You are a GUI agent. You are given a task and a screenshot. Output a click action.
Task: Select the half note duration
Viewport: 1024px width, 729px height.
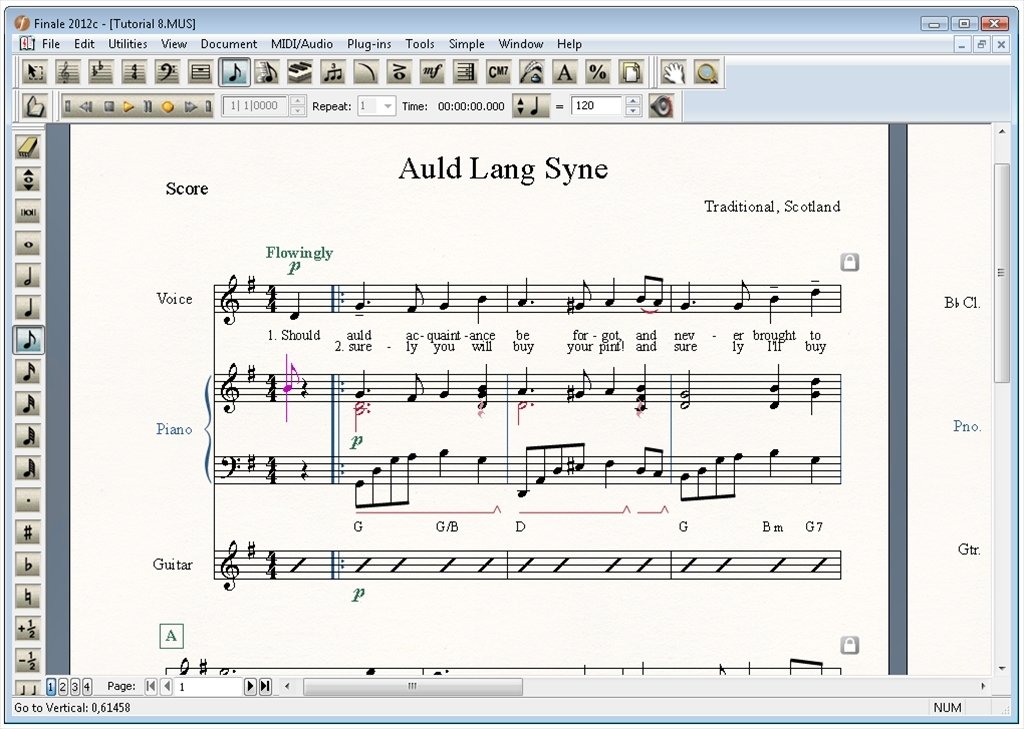pyautogui.click(x=28, y=276)
